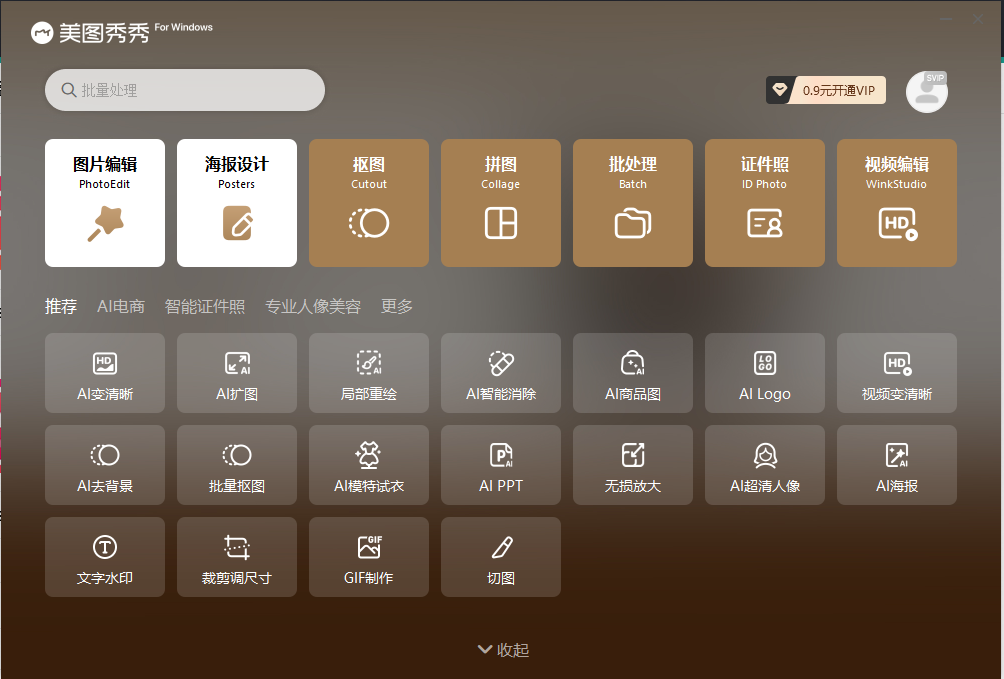Open the 文字水印 tool

105,557
